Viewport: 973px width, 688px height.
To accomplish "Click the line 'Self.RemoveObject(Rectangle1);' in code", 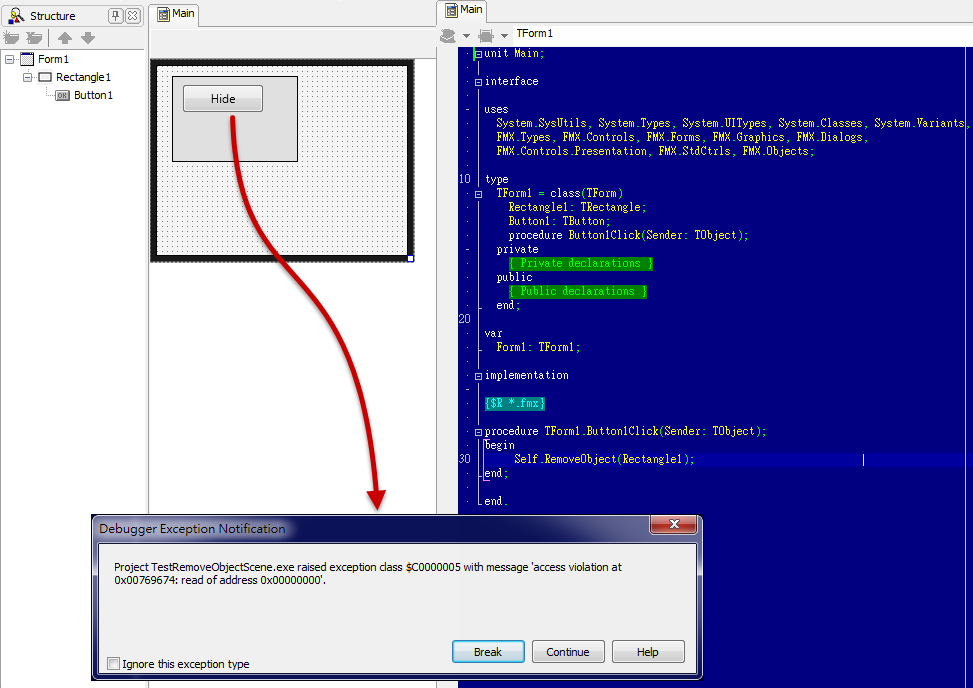I will [x=604, y=459].
